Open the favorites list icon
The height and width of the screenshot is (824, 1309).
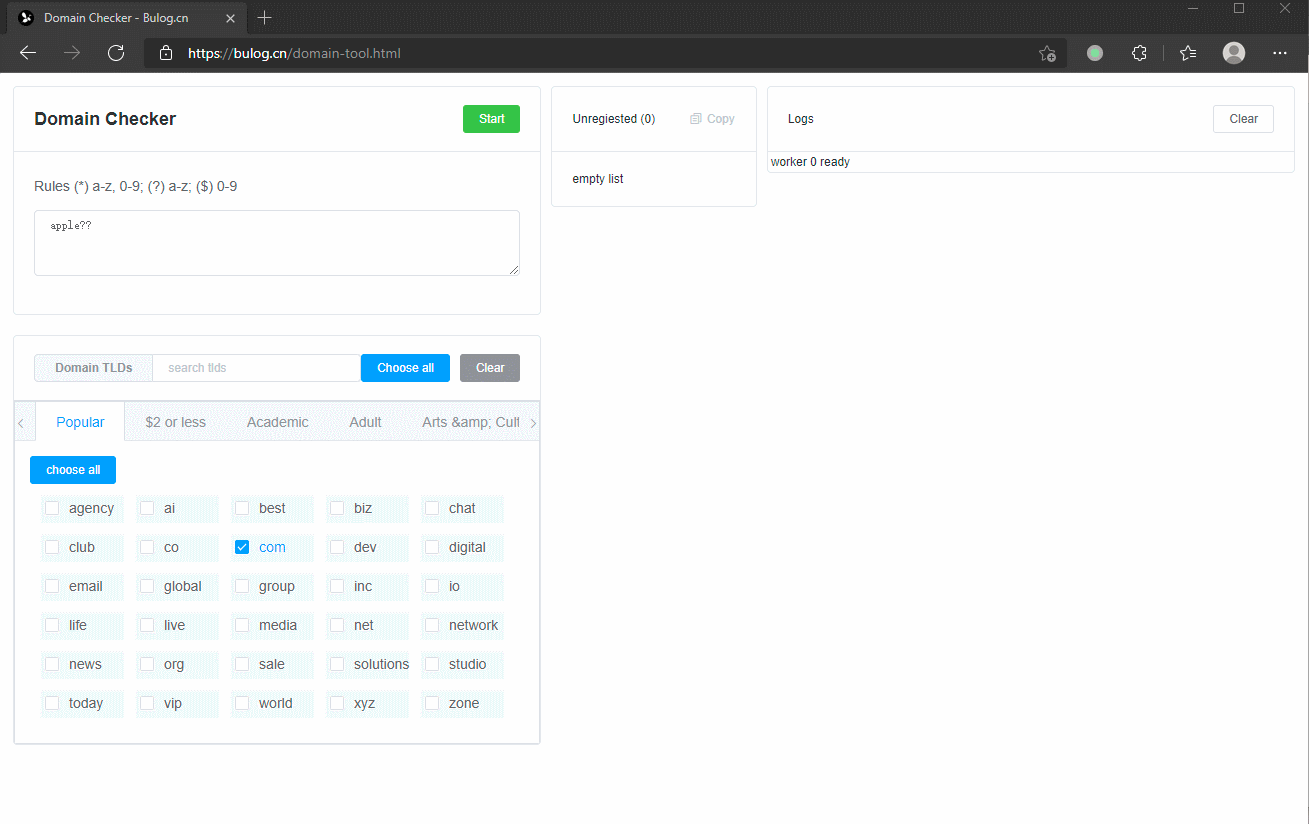pos(1188,53)
